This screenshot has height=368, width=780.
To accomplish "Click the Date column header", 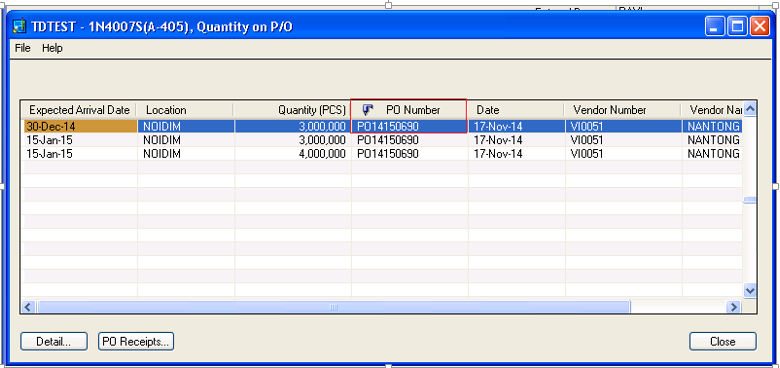I will (516, 110).
